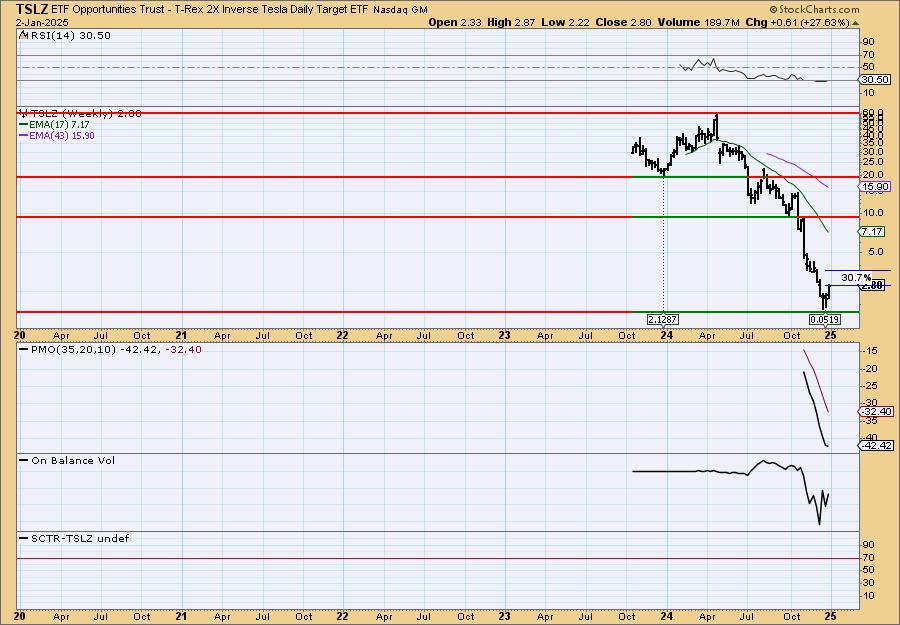
Task: Click the -15 label on the PMO axis
Action: [x=870, y=351]
